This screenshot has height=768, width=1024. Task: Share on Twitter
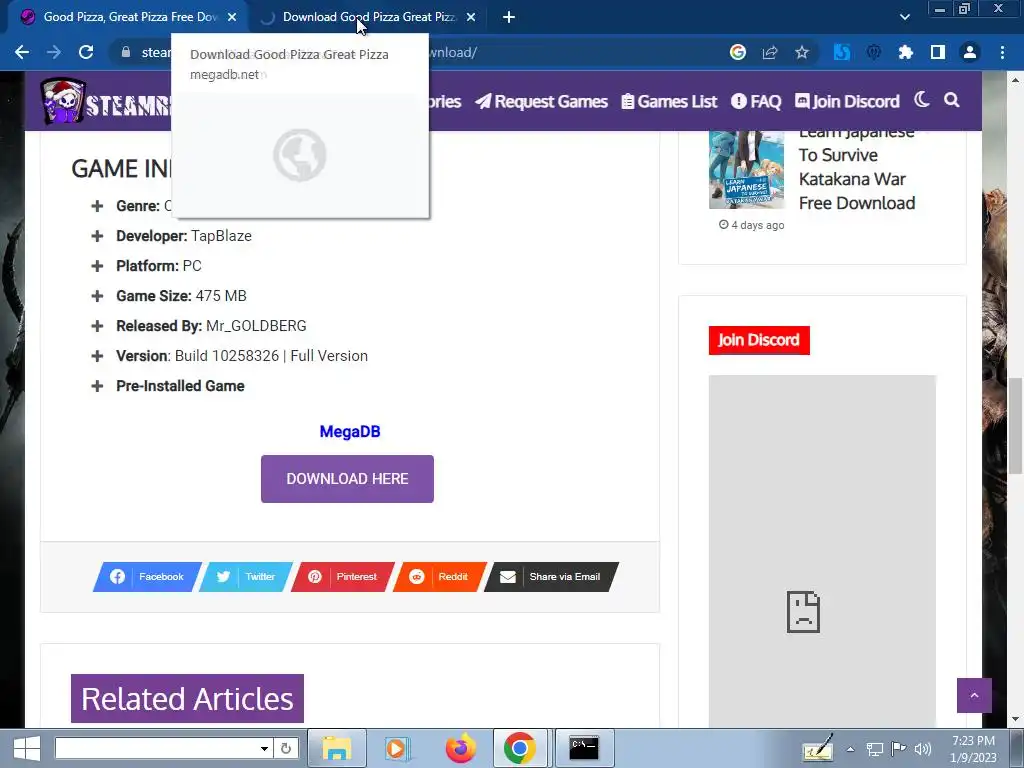246,577
